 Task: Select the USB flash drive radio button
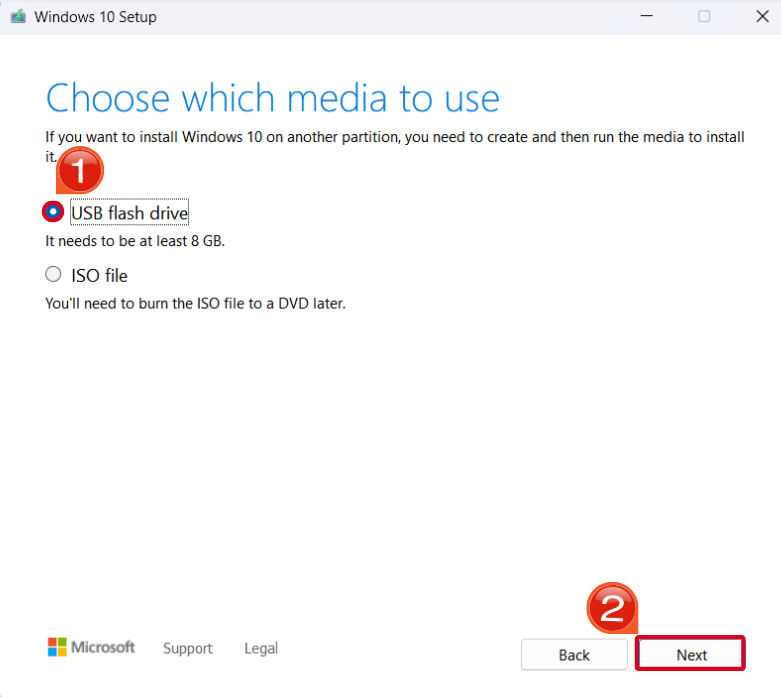pyautogui.click(x=53, y=212)
